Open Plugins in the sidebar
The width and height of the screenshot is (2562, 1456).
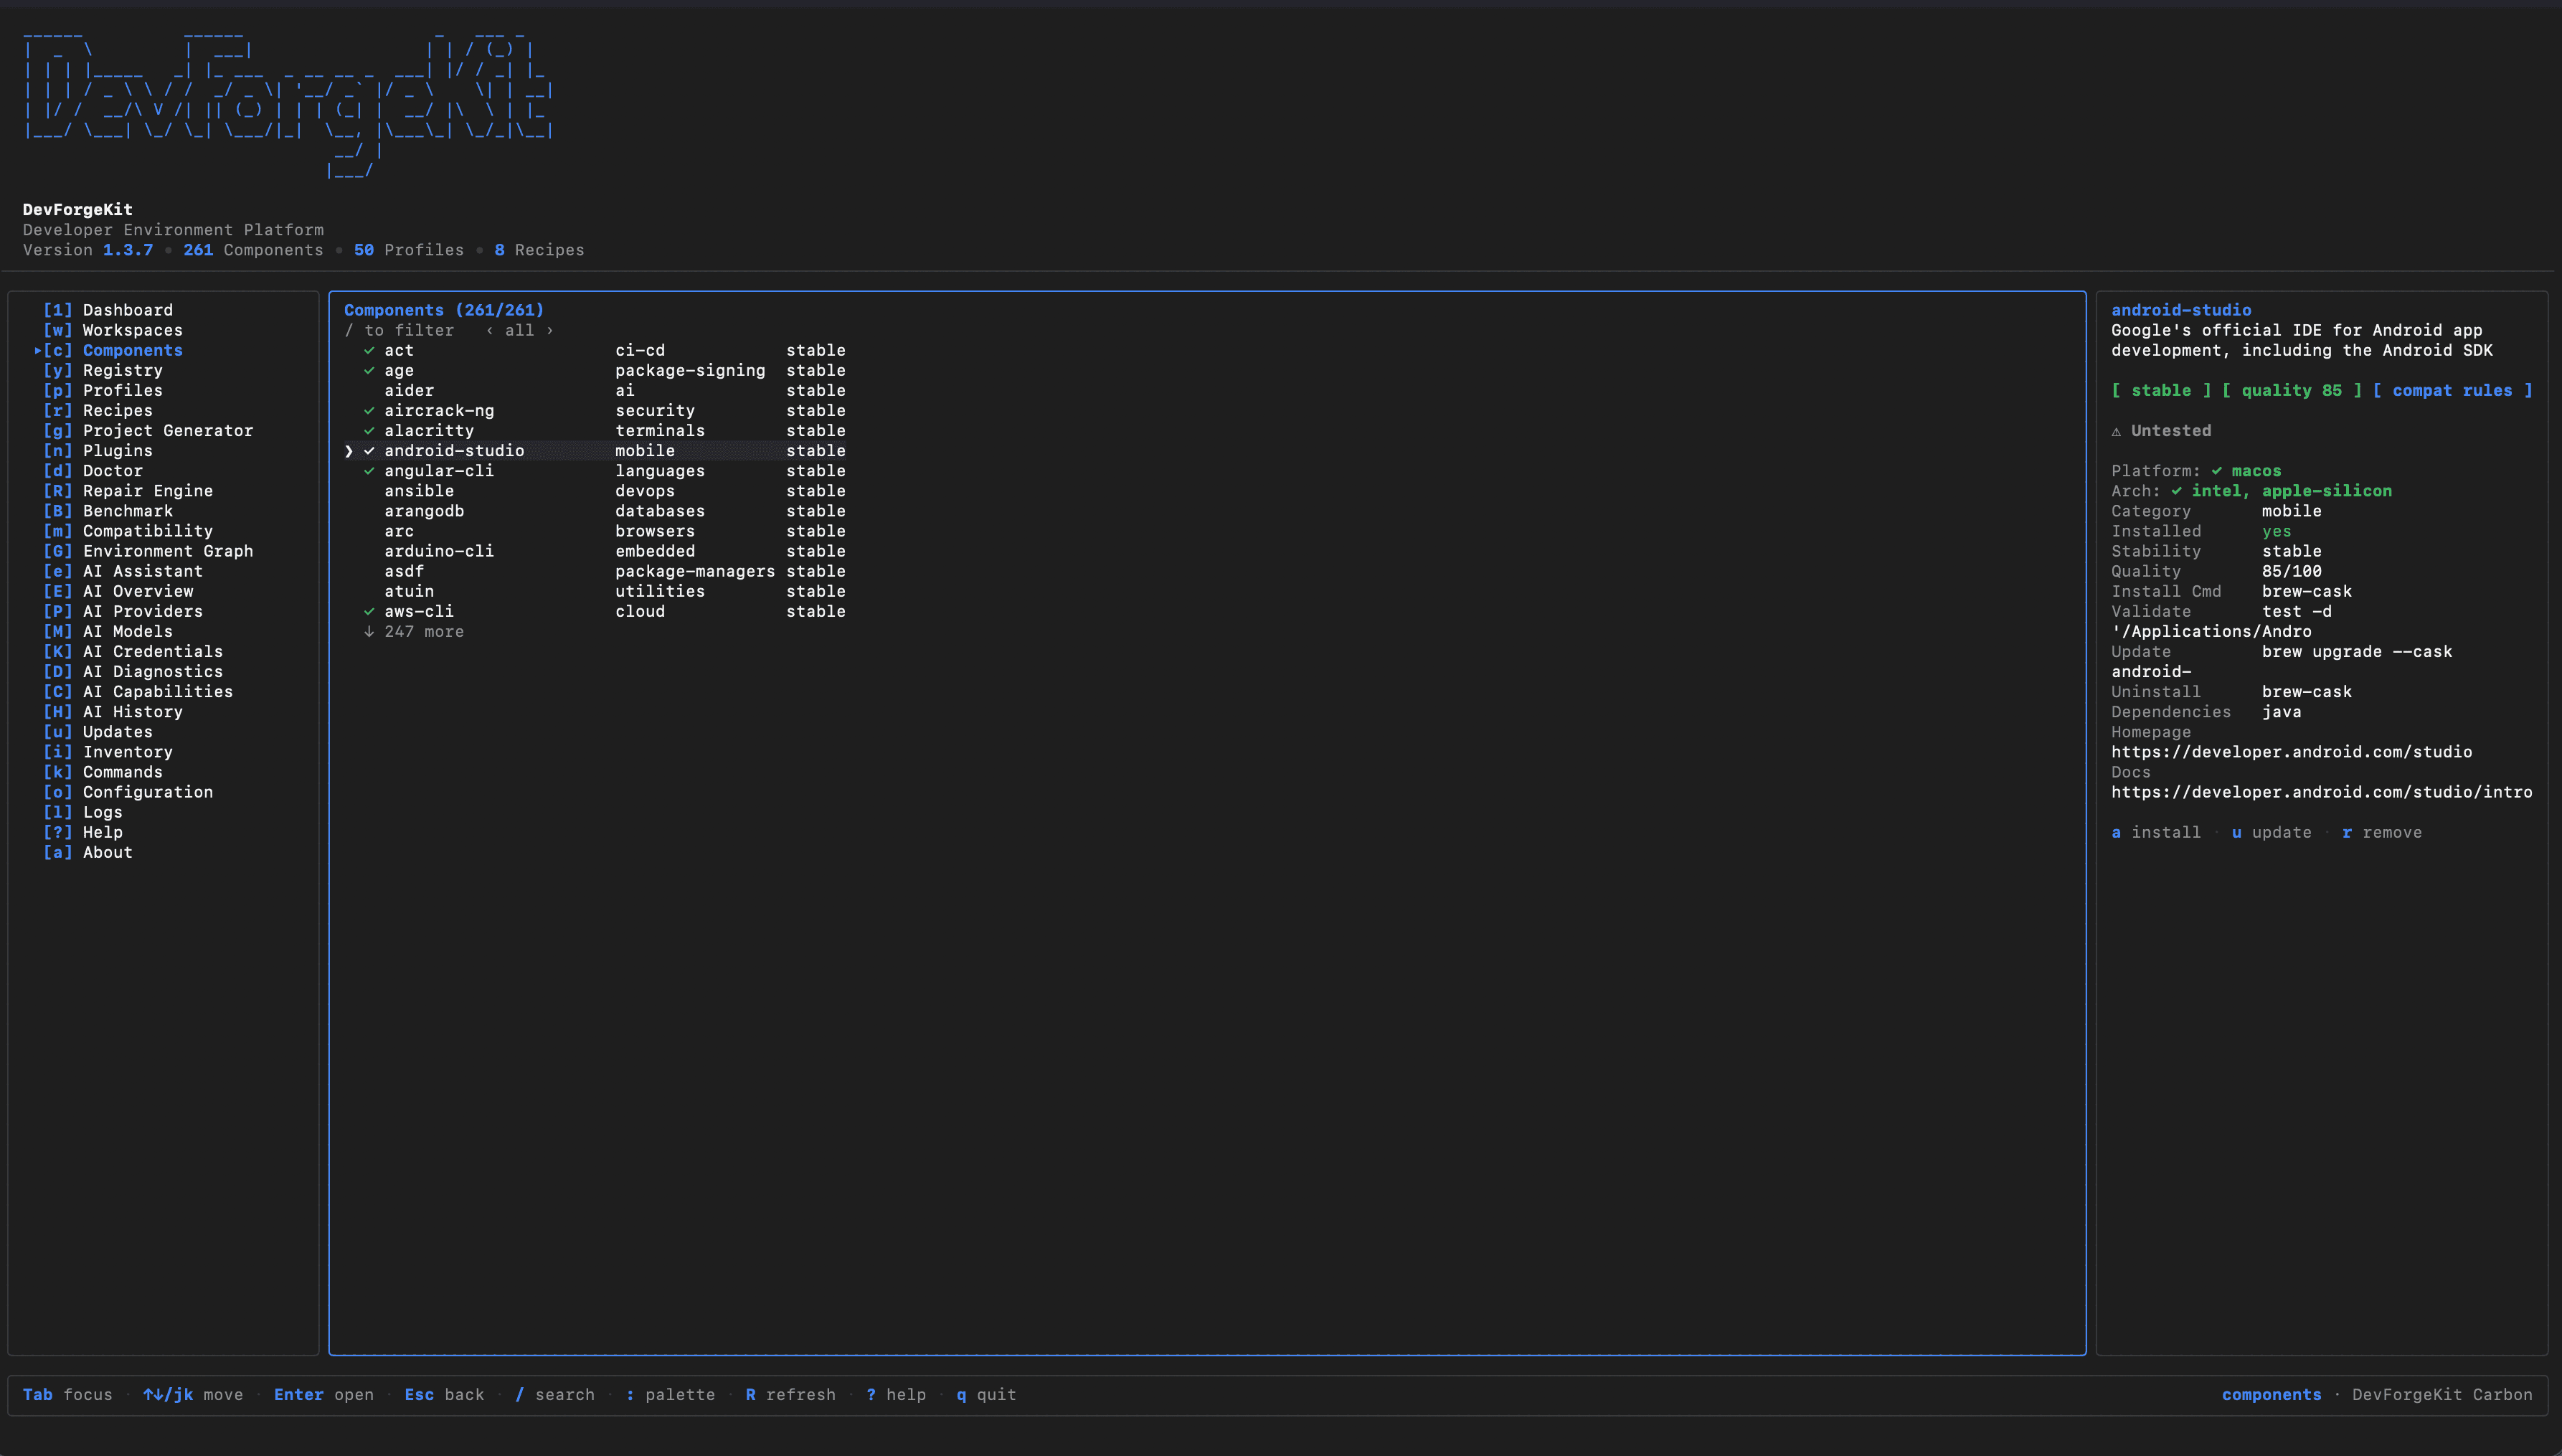pyautogui.click(x=98, y=450)
